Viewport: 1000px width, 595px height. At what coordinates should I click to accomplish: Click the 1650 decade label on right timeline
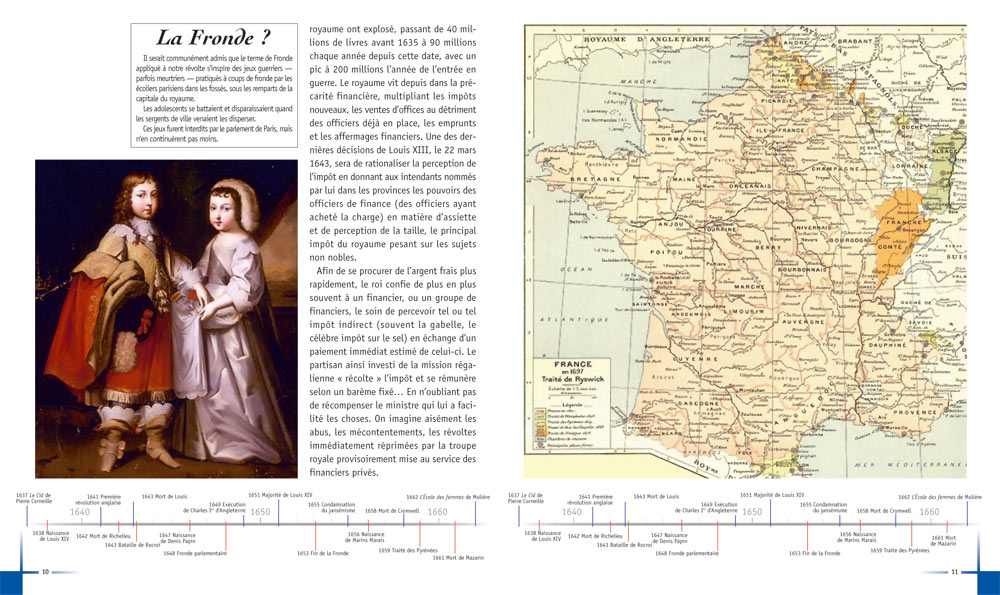pos(752,512)
